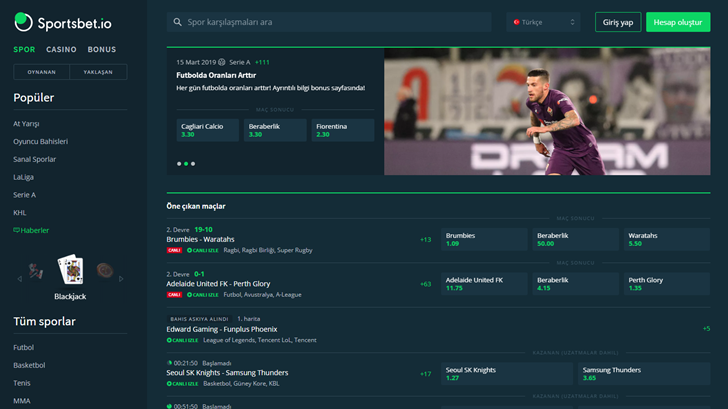Select the game icon right of Blackjack
728x409 pixels.
[x=105, y=270]
